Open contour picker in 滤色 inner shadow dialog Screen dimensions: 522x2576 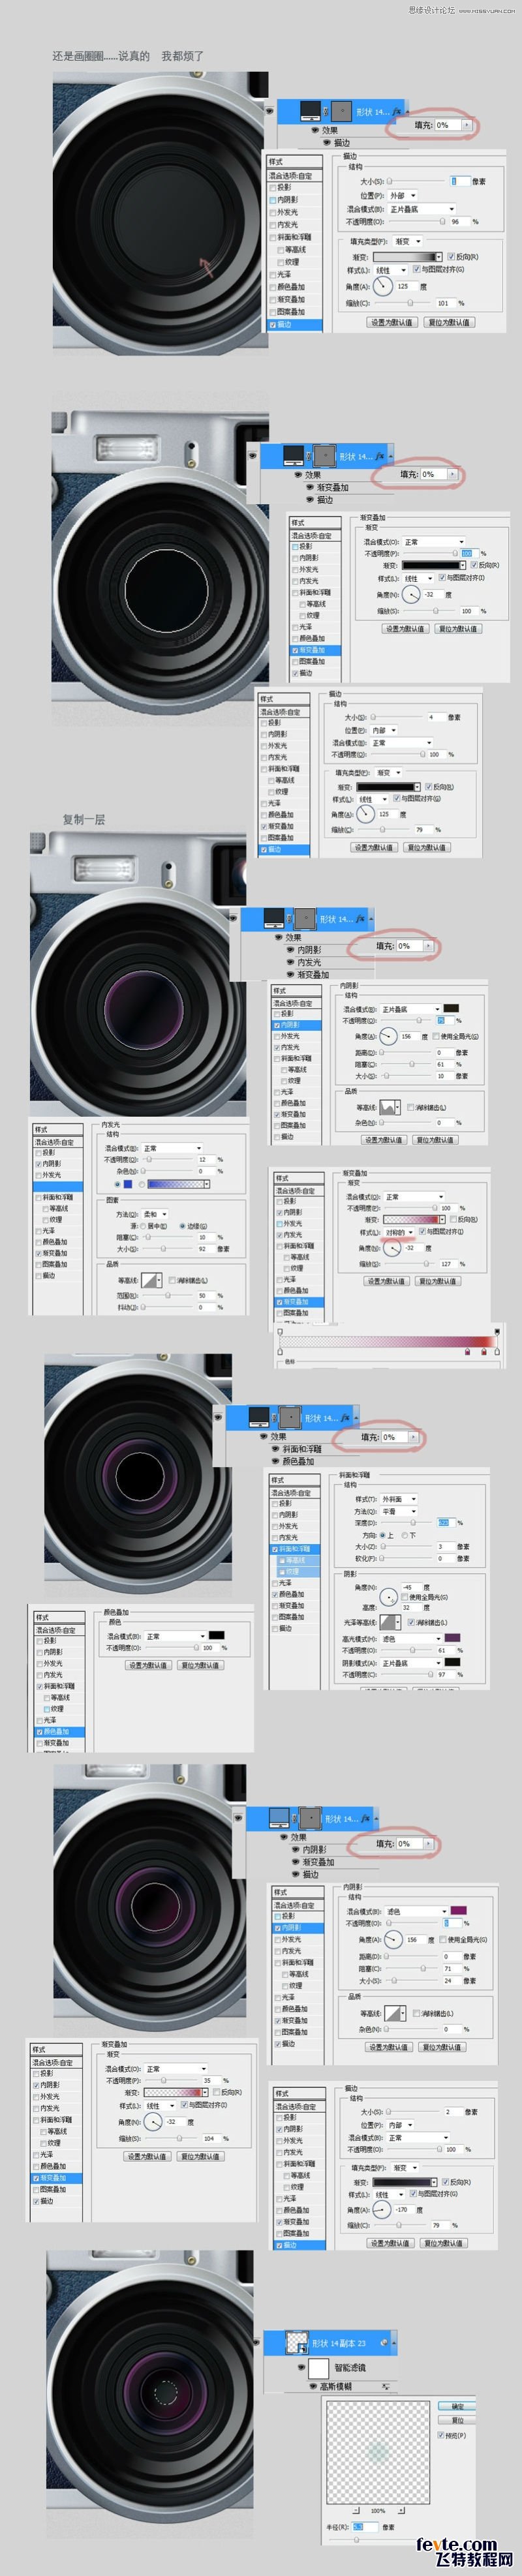click(x=395, y=2013)
